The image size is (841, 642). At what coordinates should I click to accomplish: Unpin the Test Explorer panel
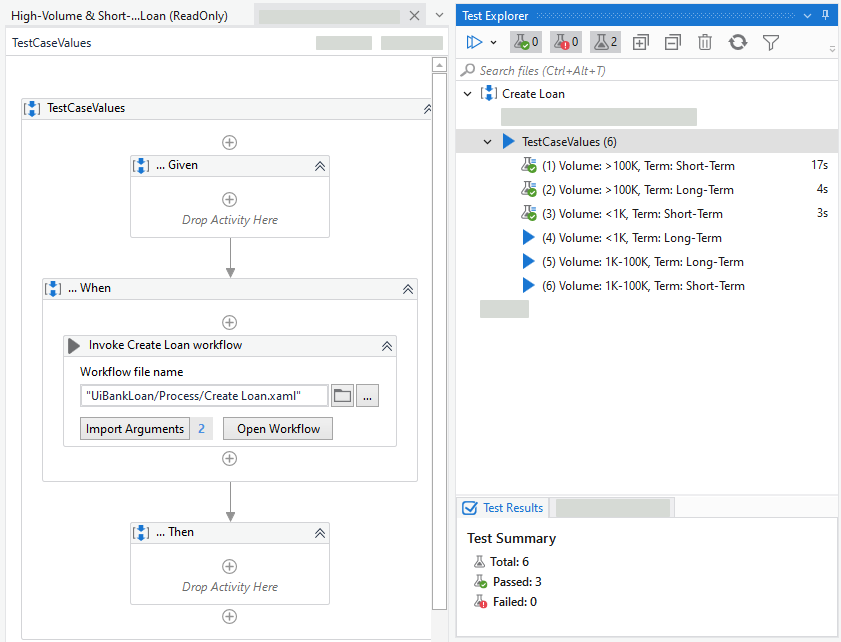(827, 15)
